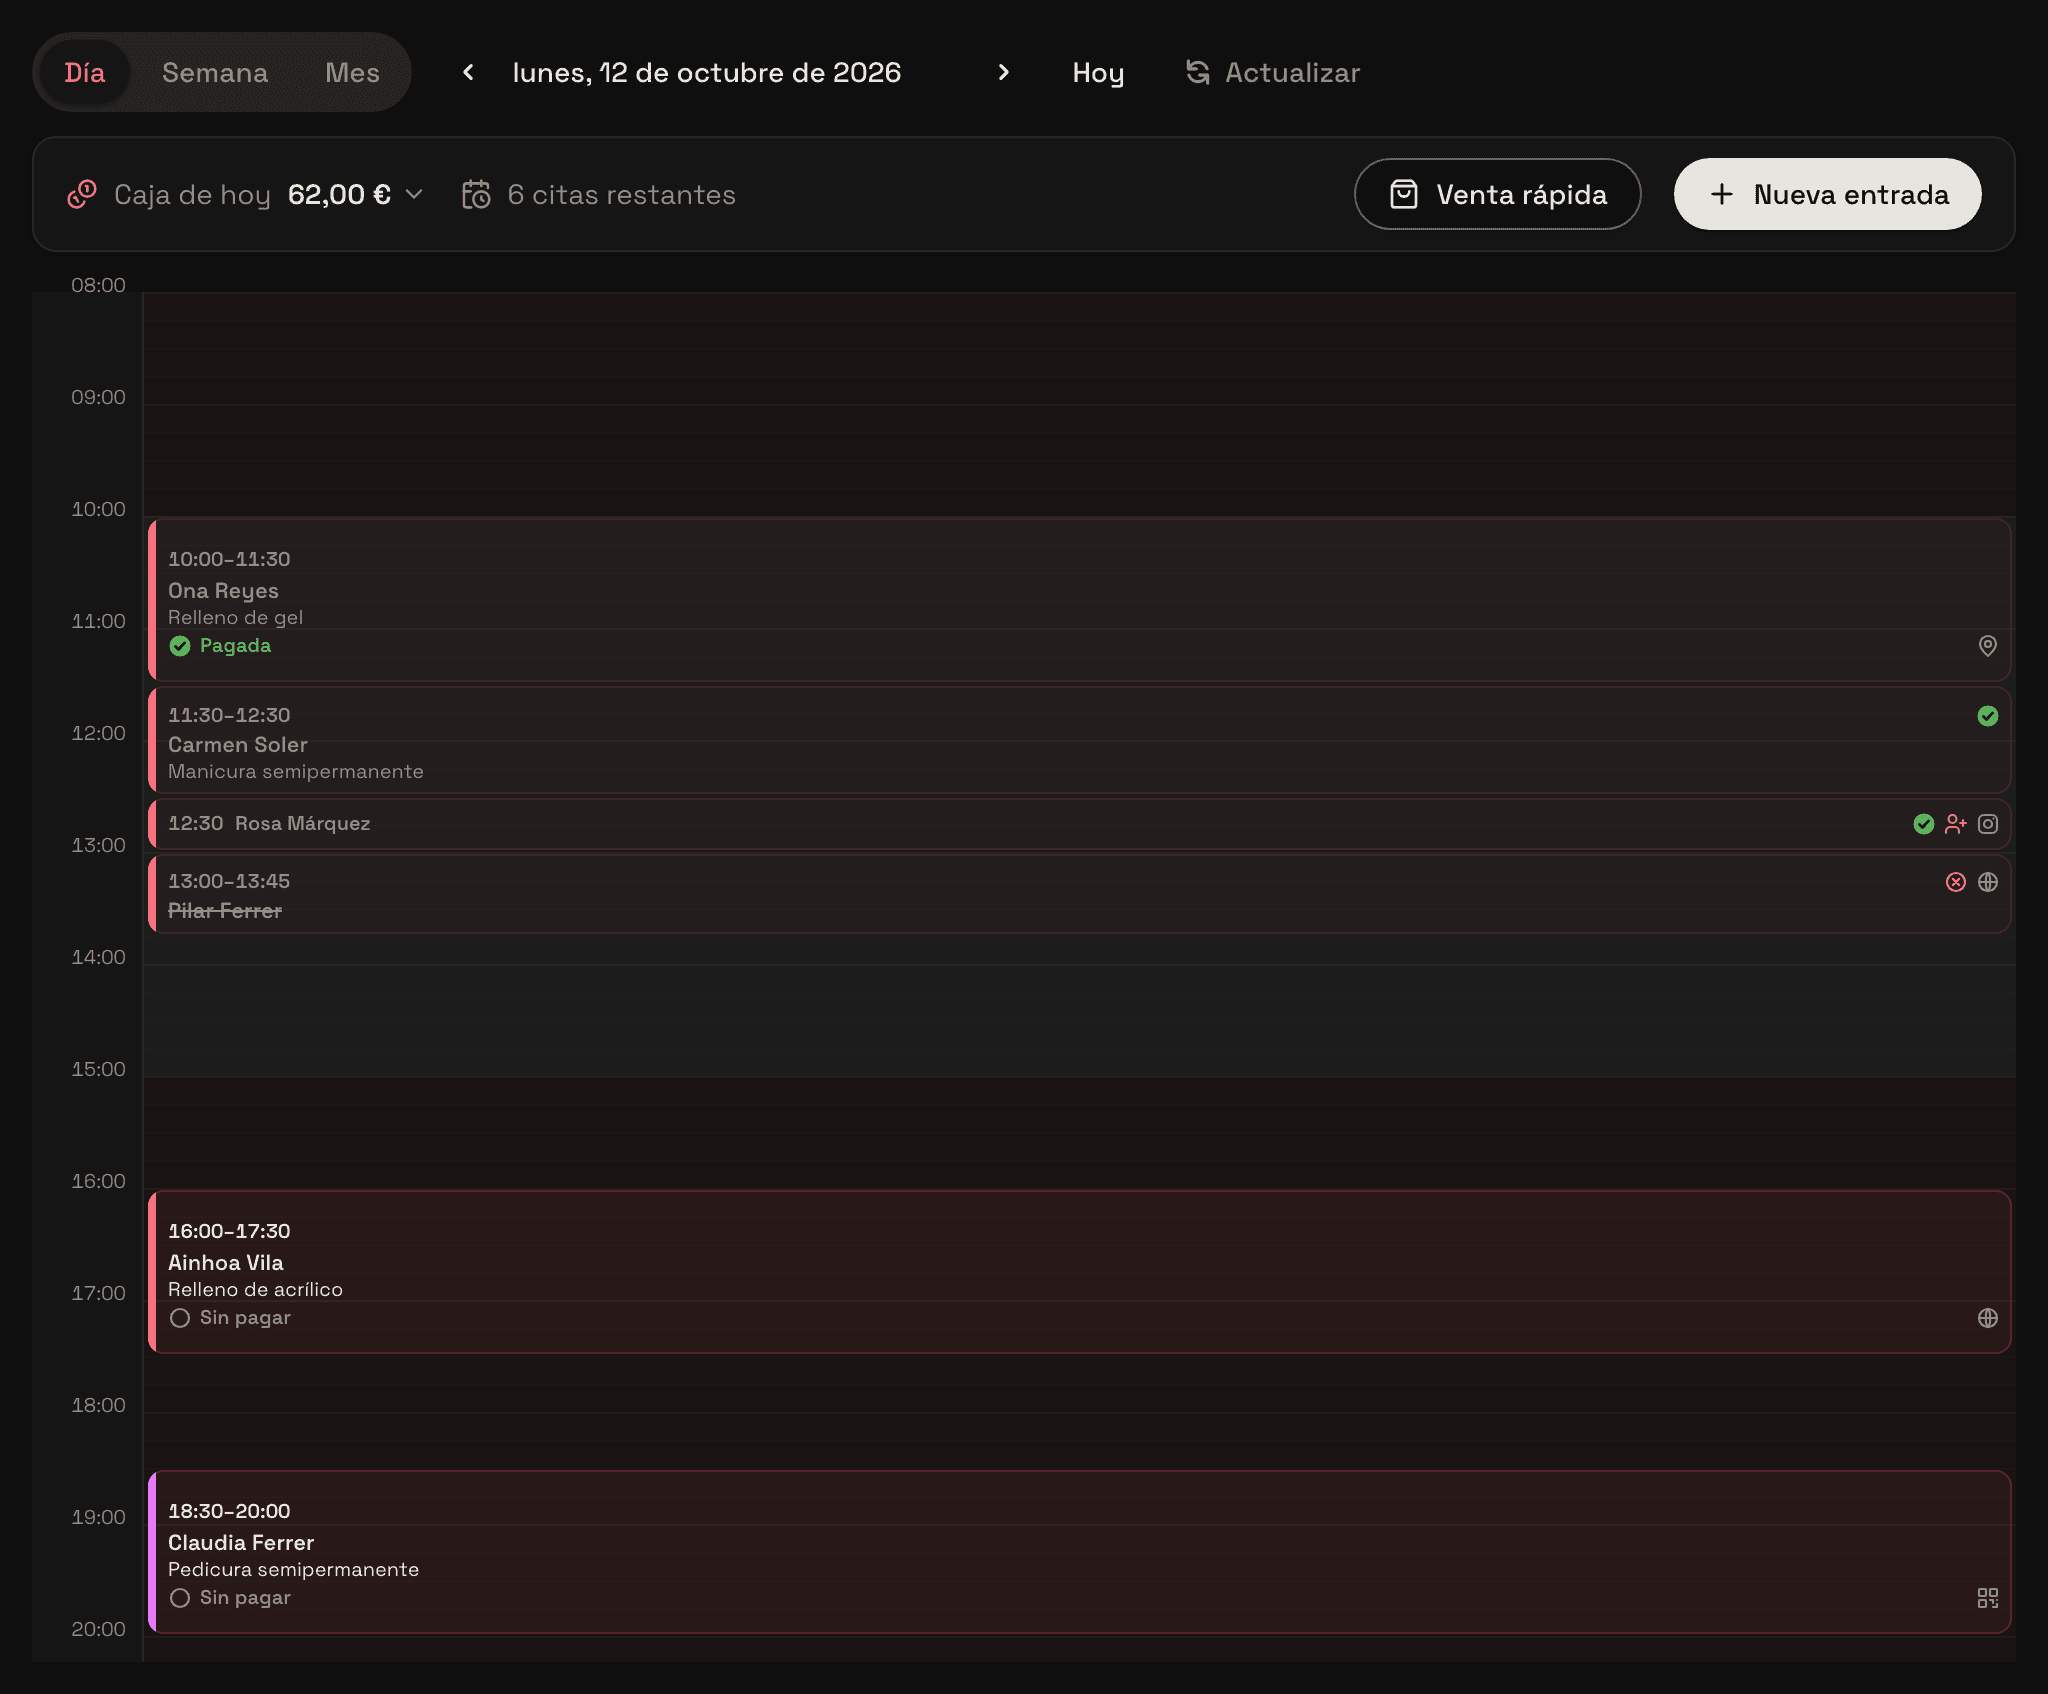Click the green check on Carmen Soler appointment

pyautogui.click(x=1988, y=716)
